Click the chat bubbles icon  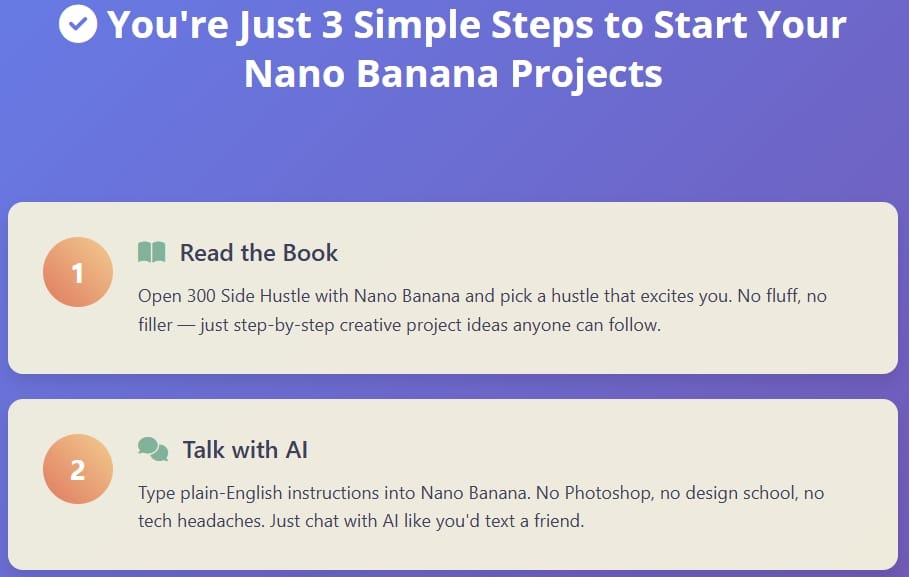[x=153, y=449]
